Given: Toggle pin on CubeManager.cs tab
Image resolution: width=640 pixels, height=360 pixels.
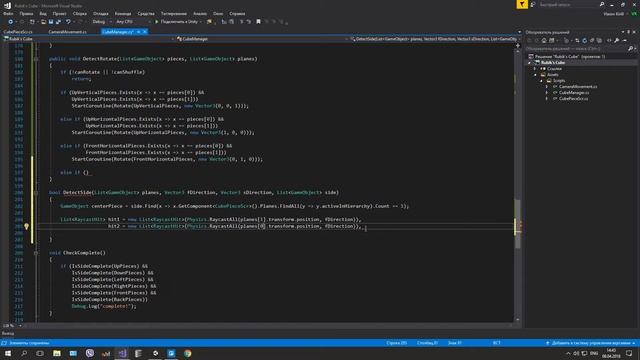Looking at the screenshot, I should click(138, 32).
